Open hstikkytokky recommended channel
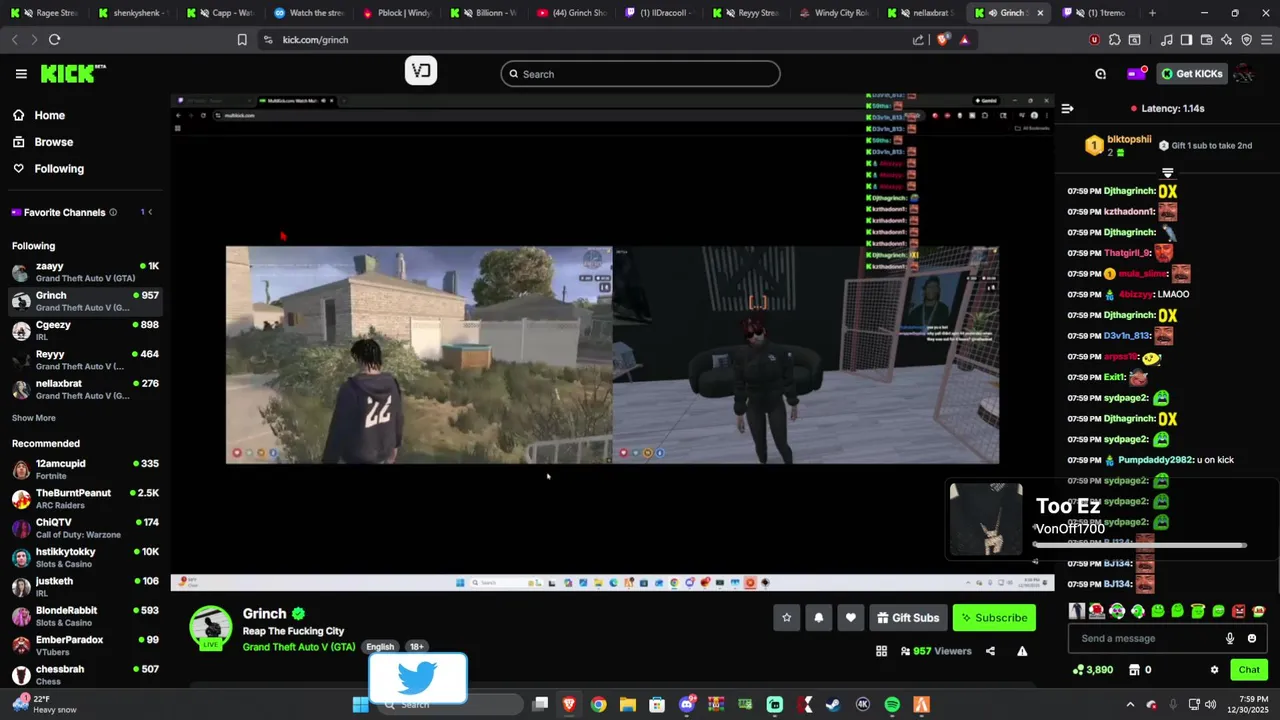Image resolution: width=1280 pixels, height=720 pixels. 85,557
